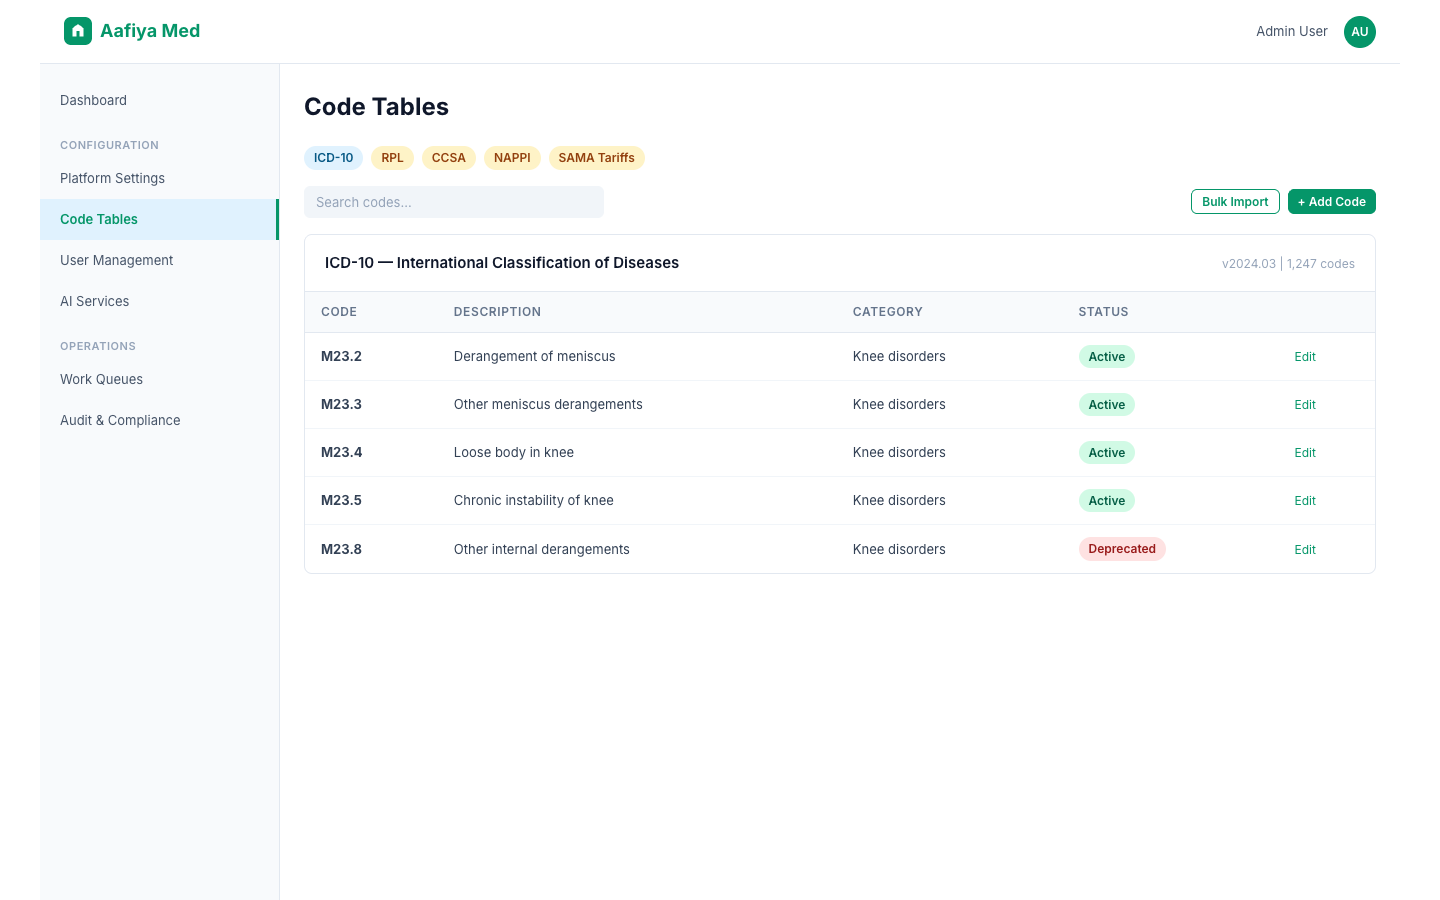Focus the Search codes field

click(x=454, y=202)
